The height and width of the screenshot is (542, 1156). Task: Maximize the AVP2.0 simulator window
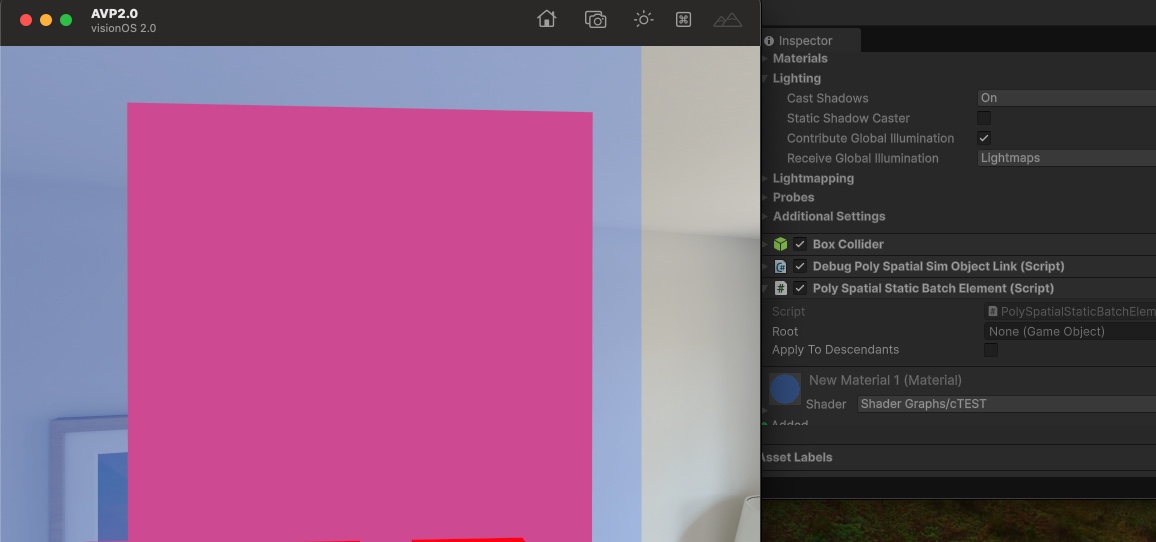(66, 20)
